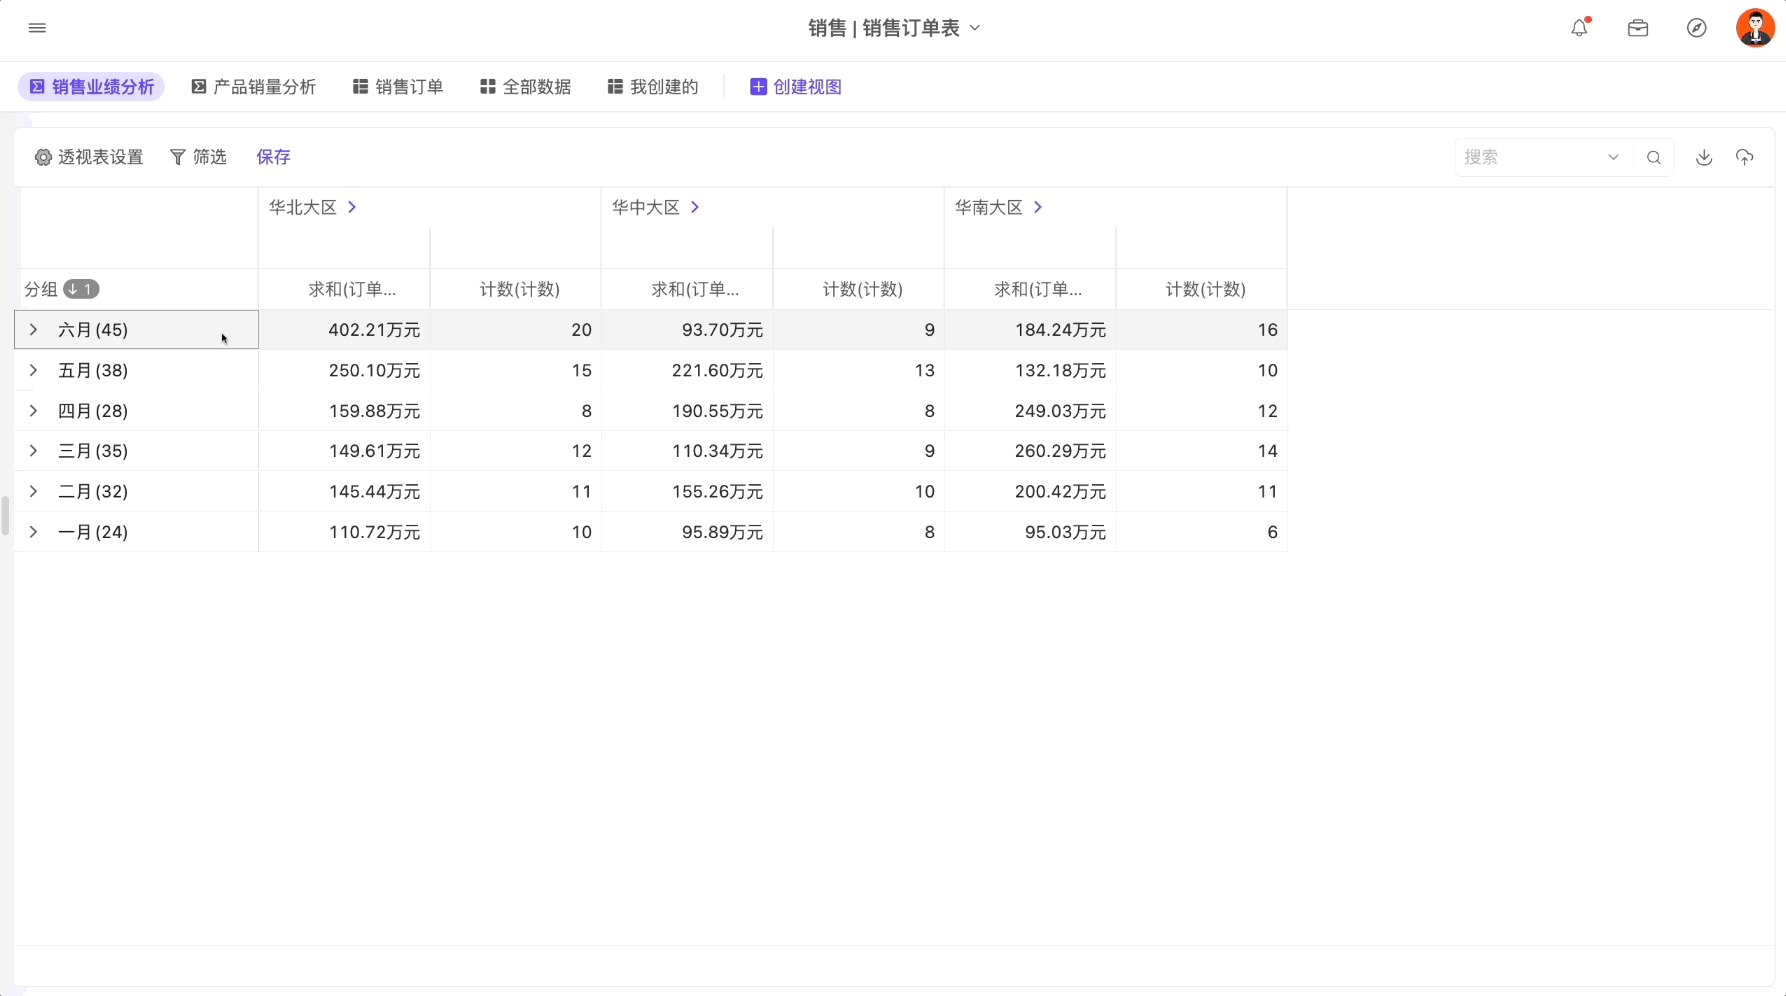Click the search magnifier icon
Viewport: 1786px width, 996px height.
(1654, 157)
